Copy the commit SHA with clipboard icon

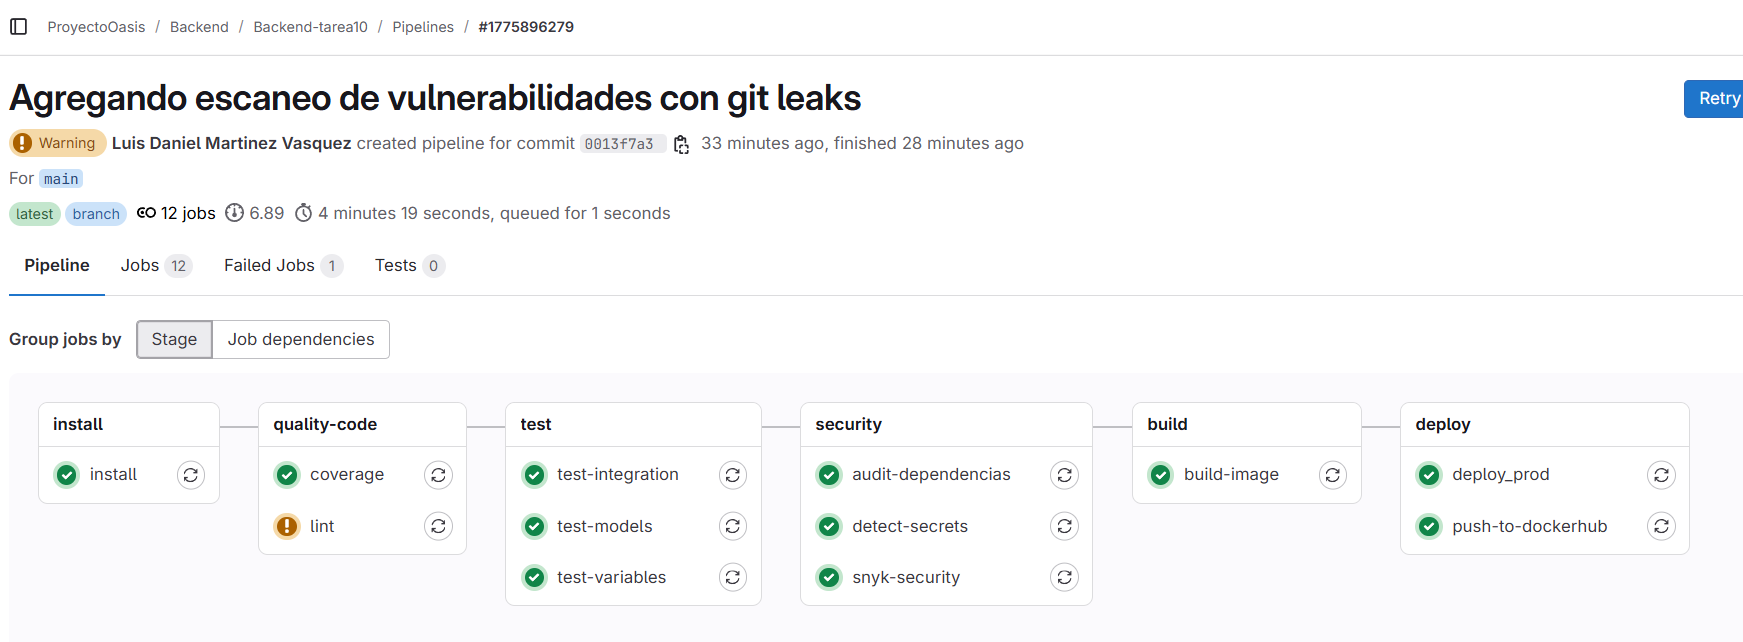click(x=681, y=144)
